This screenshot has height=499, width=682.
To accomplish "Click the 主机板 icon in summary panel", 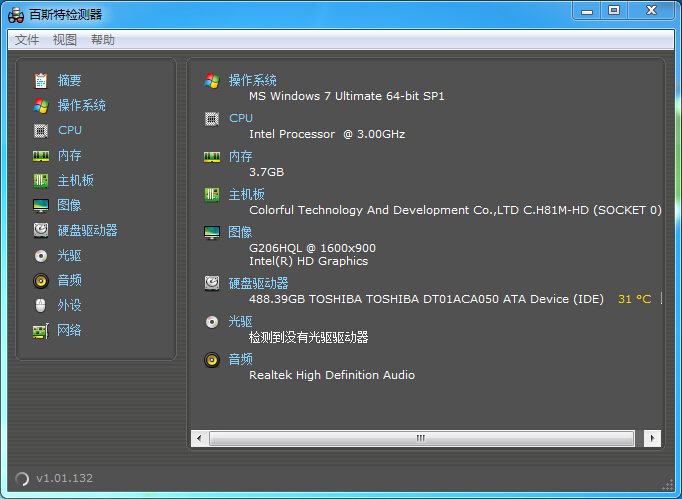I will coord(212,194).
